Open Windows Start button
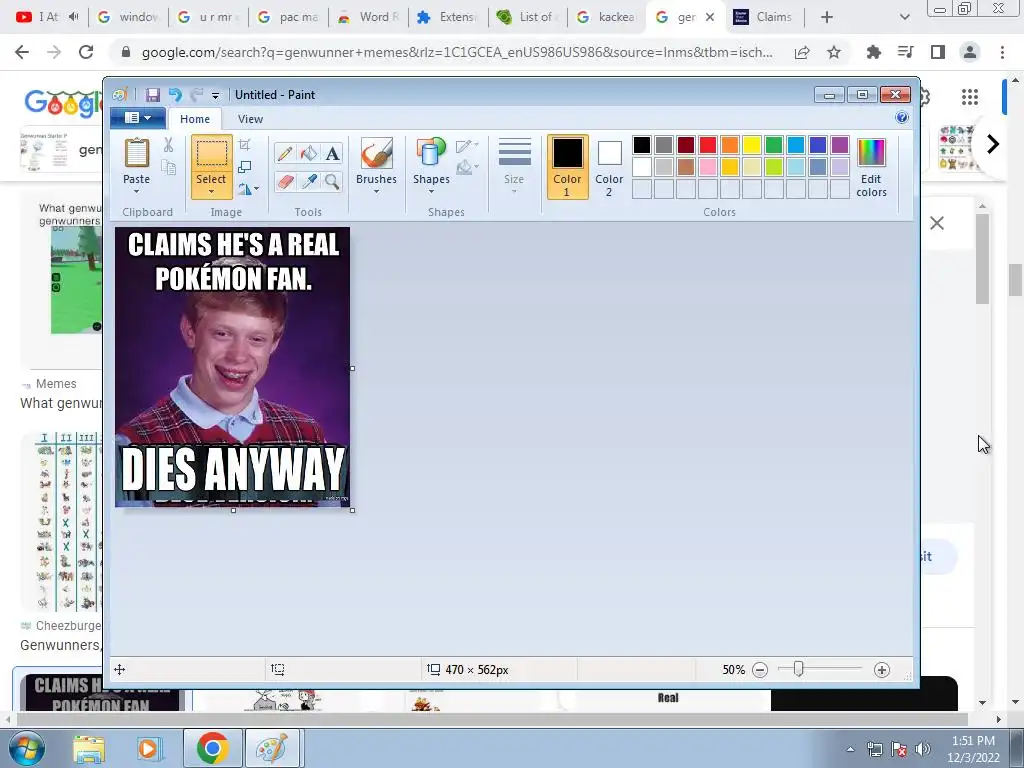 (27, 748)
